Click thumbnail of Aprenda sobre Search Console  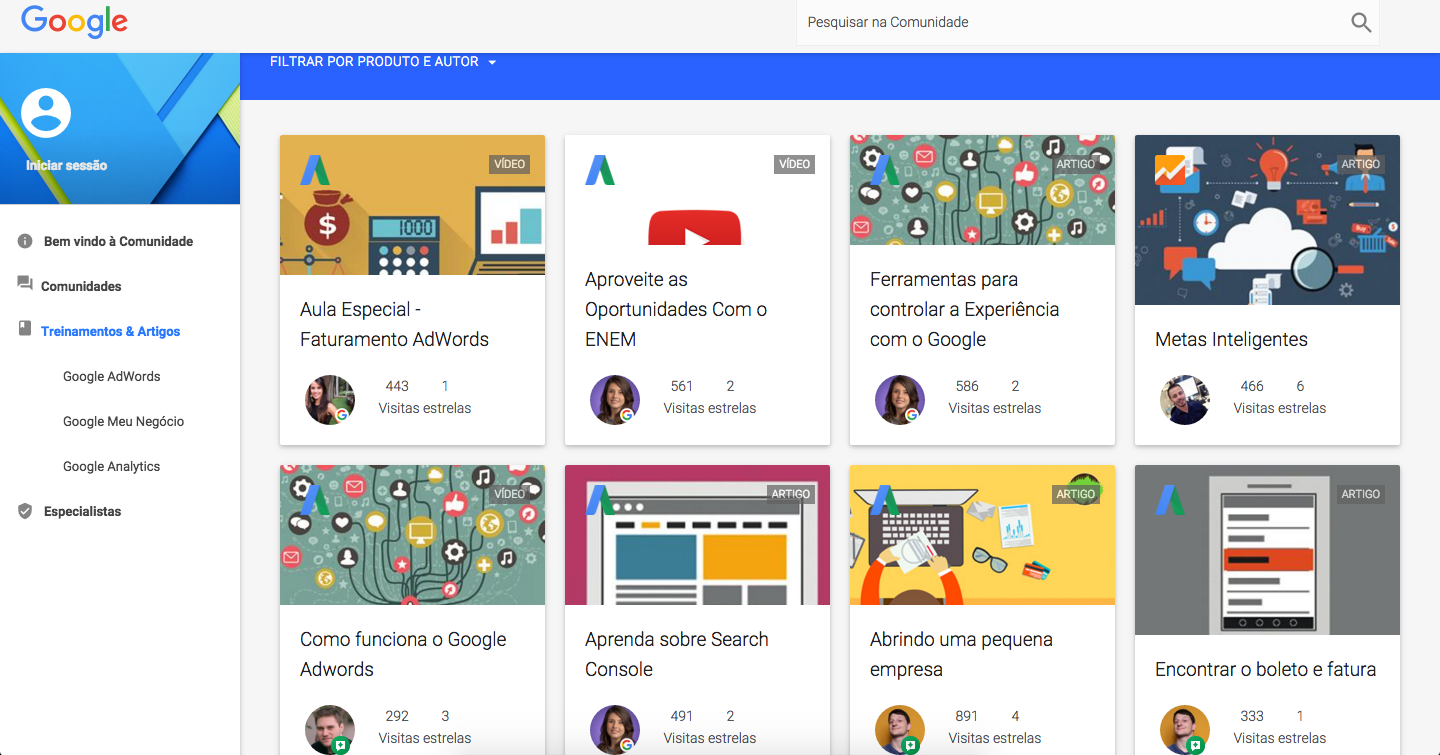(x=697, y=535)
